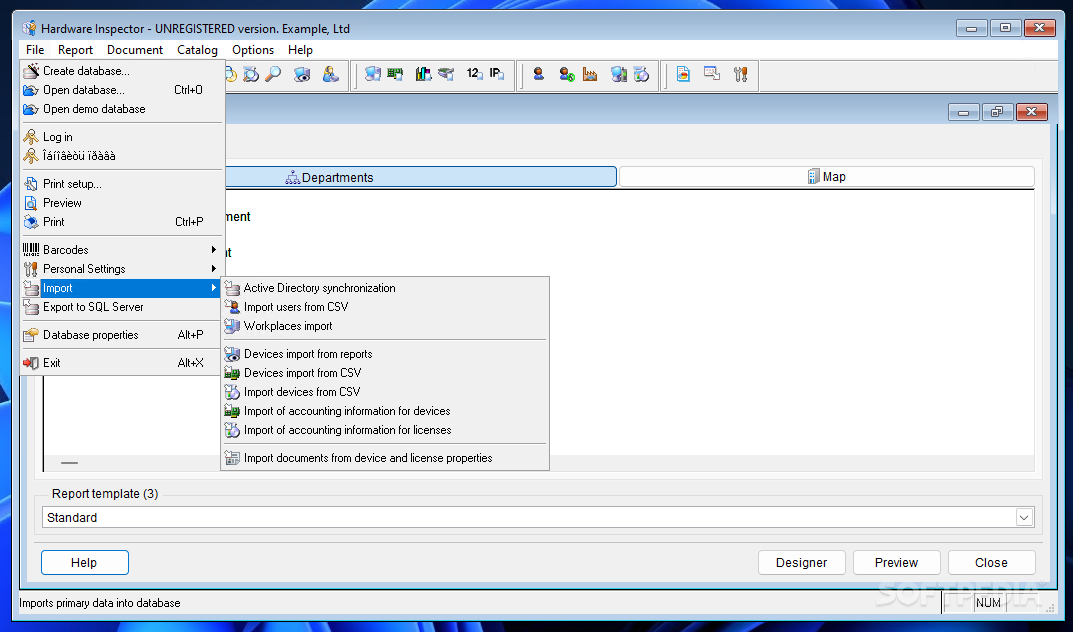The height and width of the screenshot is (632, 1073).
Task: Click the colored books toolbar icon
Action: (424, 74)
